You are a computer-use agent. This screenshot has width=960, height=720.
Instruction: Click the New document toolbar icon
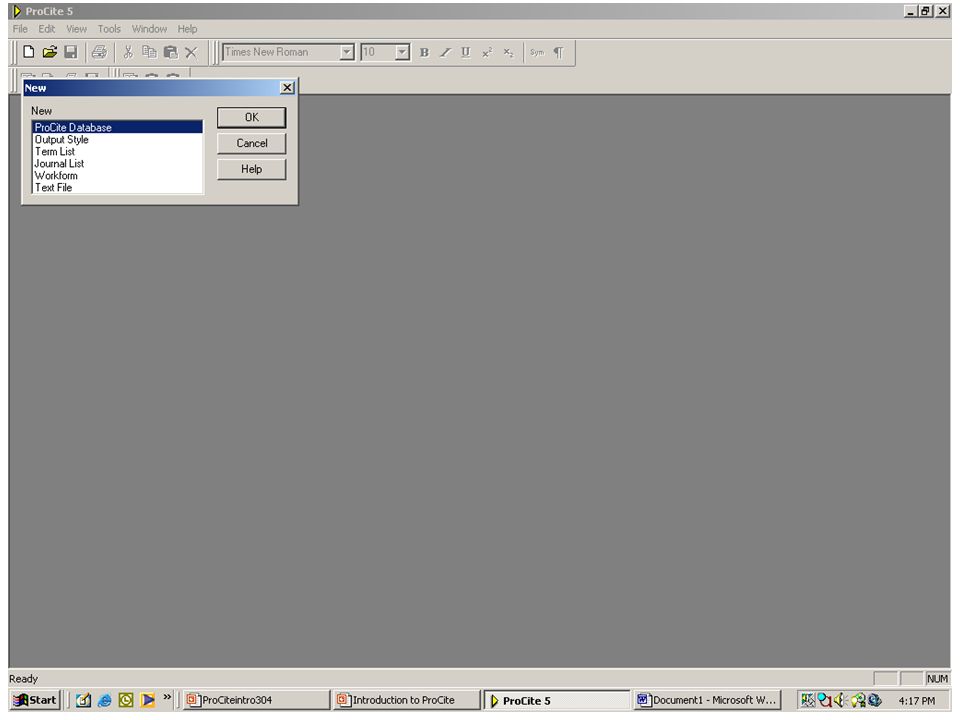pos(28,52)
